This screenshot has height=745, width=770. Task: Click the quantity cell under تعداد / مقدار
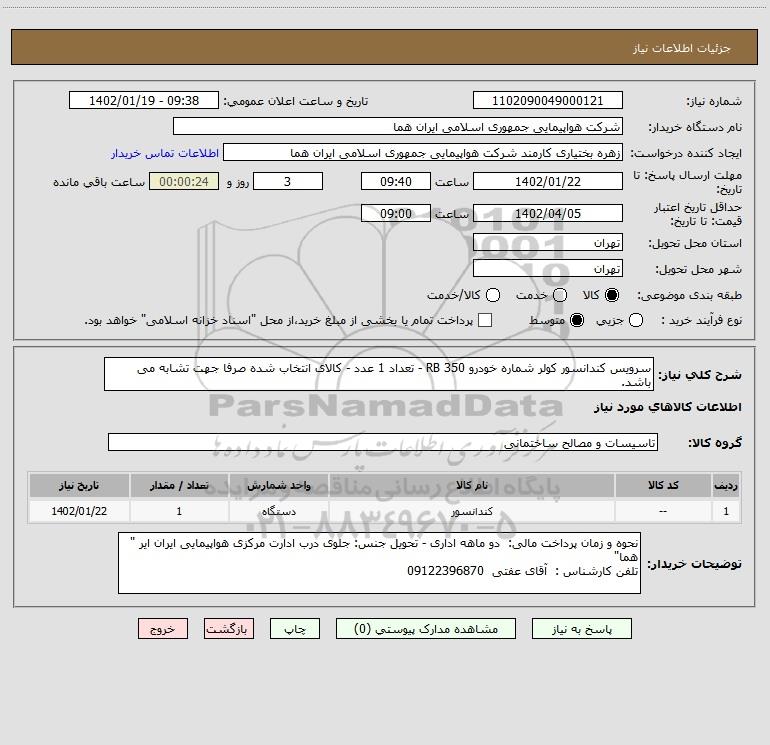tap(179, 511)
